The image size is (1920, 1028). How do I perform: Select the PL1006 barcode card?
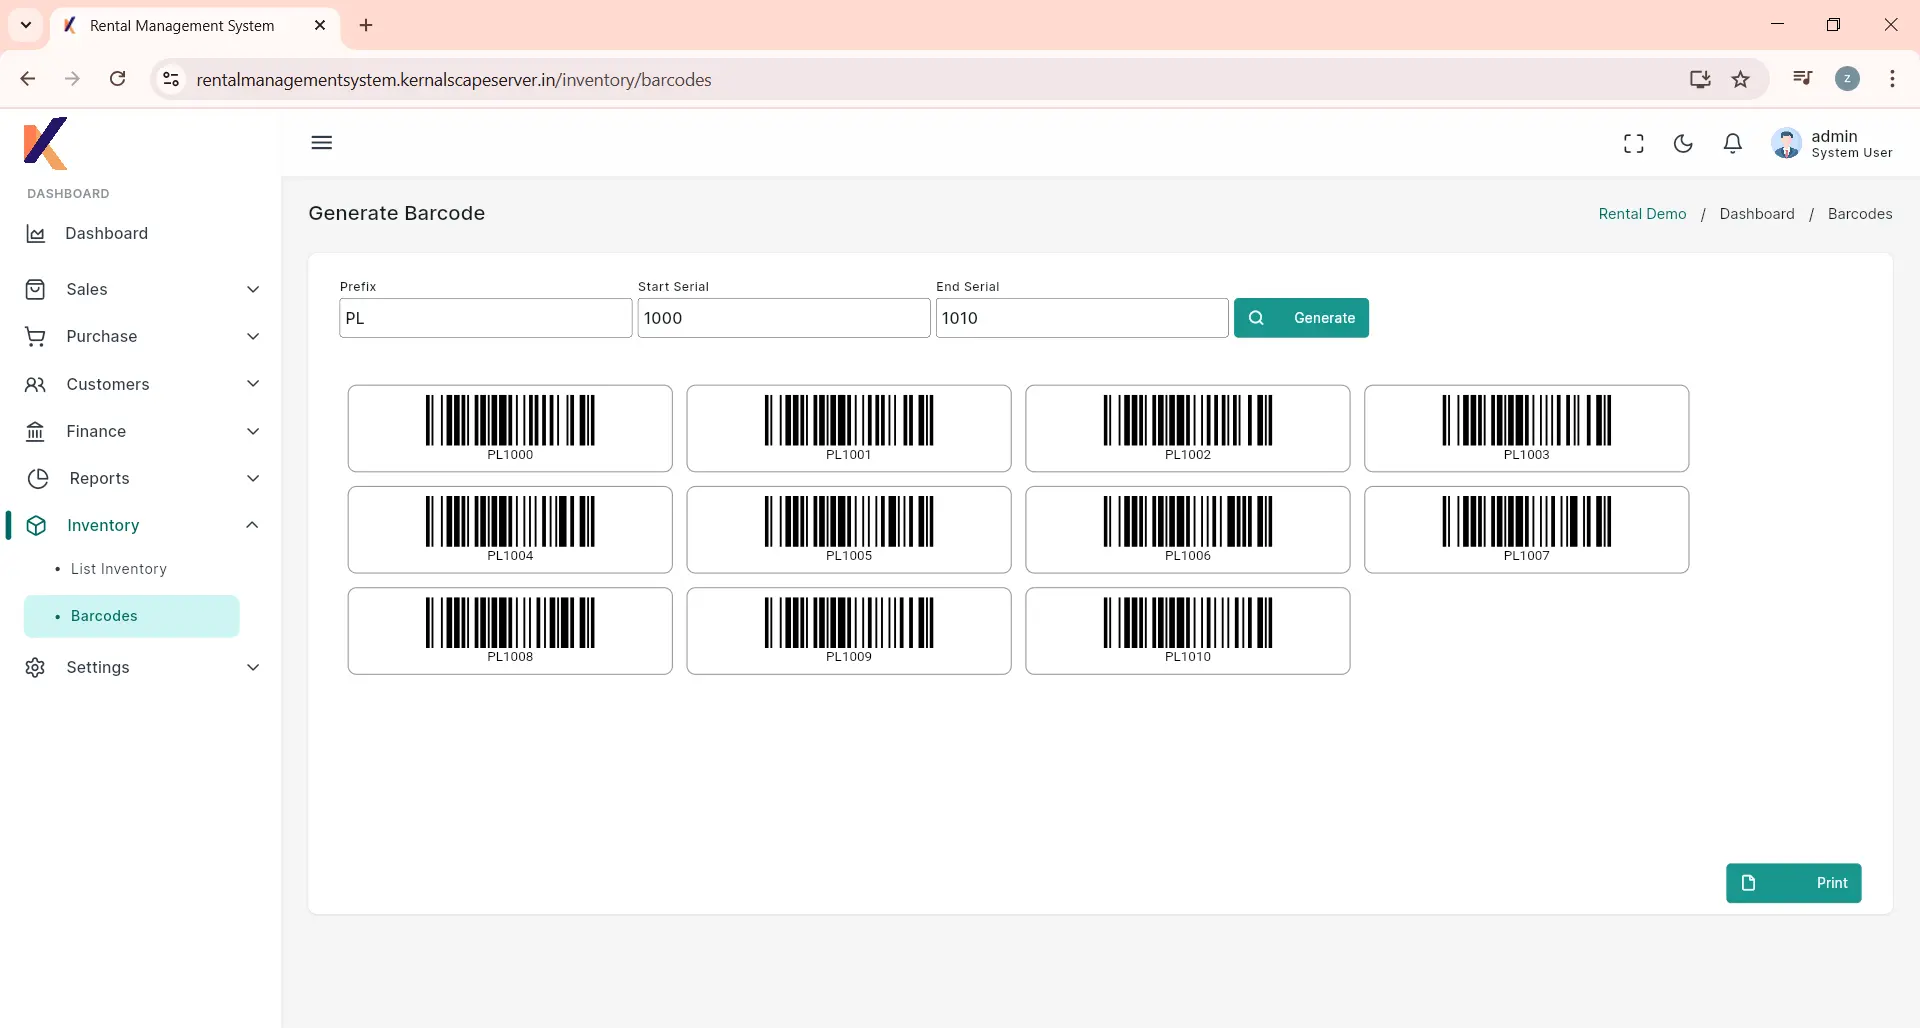[x=1188, y=530]
